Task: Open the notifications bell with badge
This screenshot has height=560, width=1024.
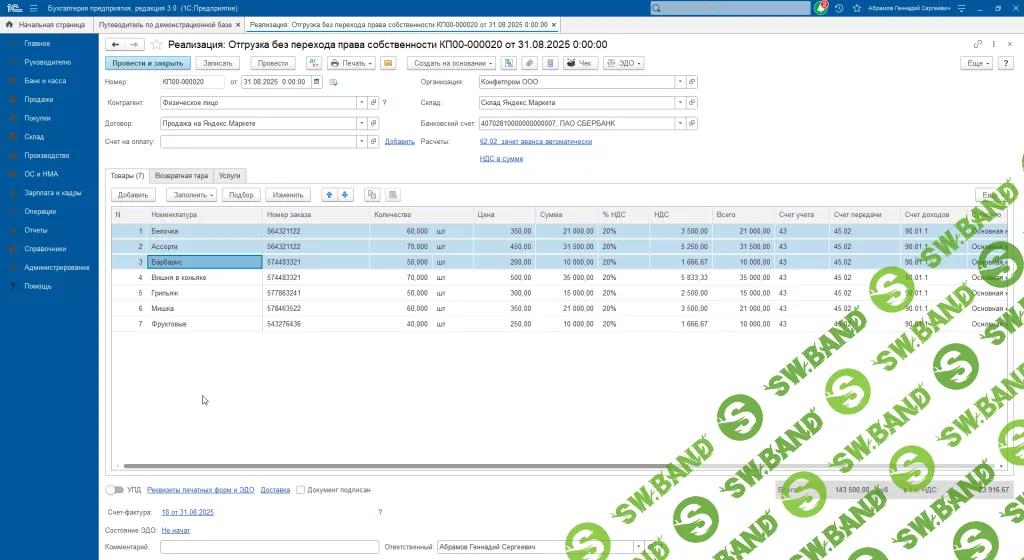Action: coord(821,8)
